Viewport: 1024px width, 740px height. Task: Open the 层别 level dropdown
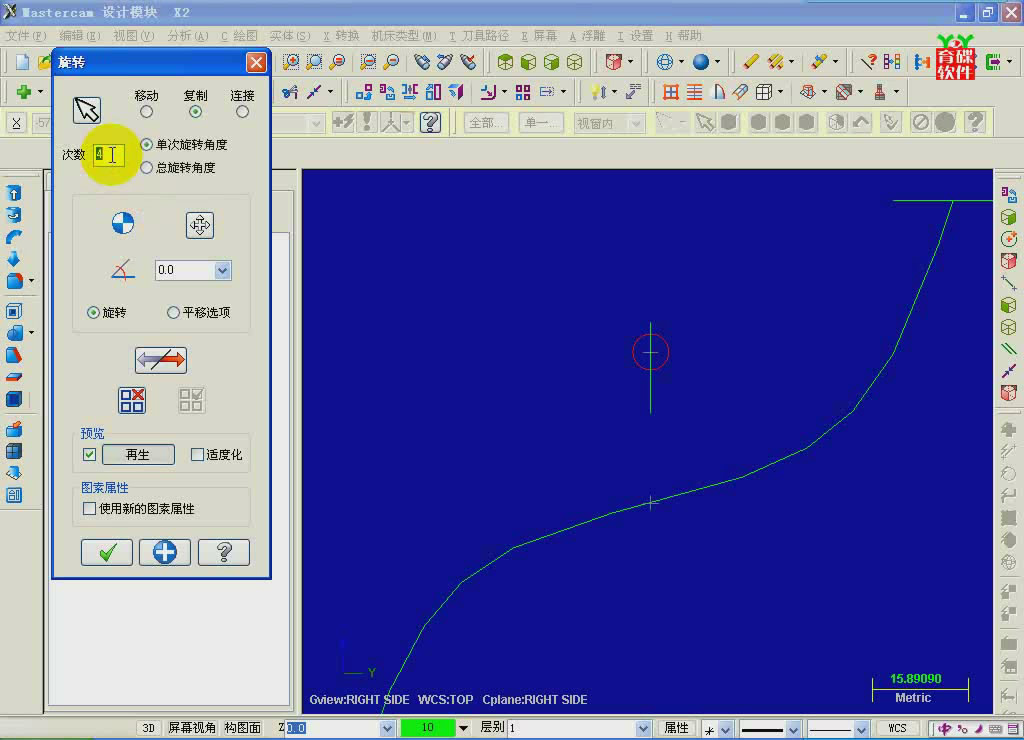click(x=643, y=728)
